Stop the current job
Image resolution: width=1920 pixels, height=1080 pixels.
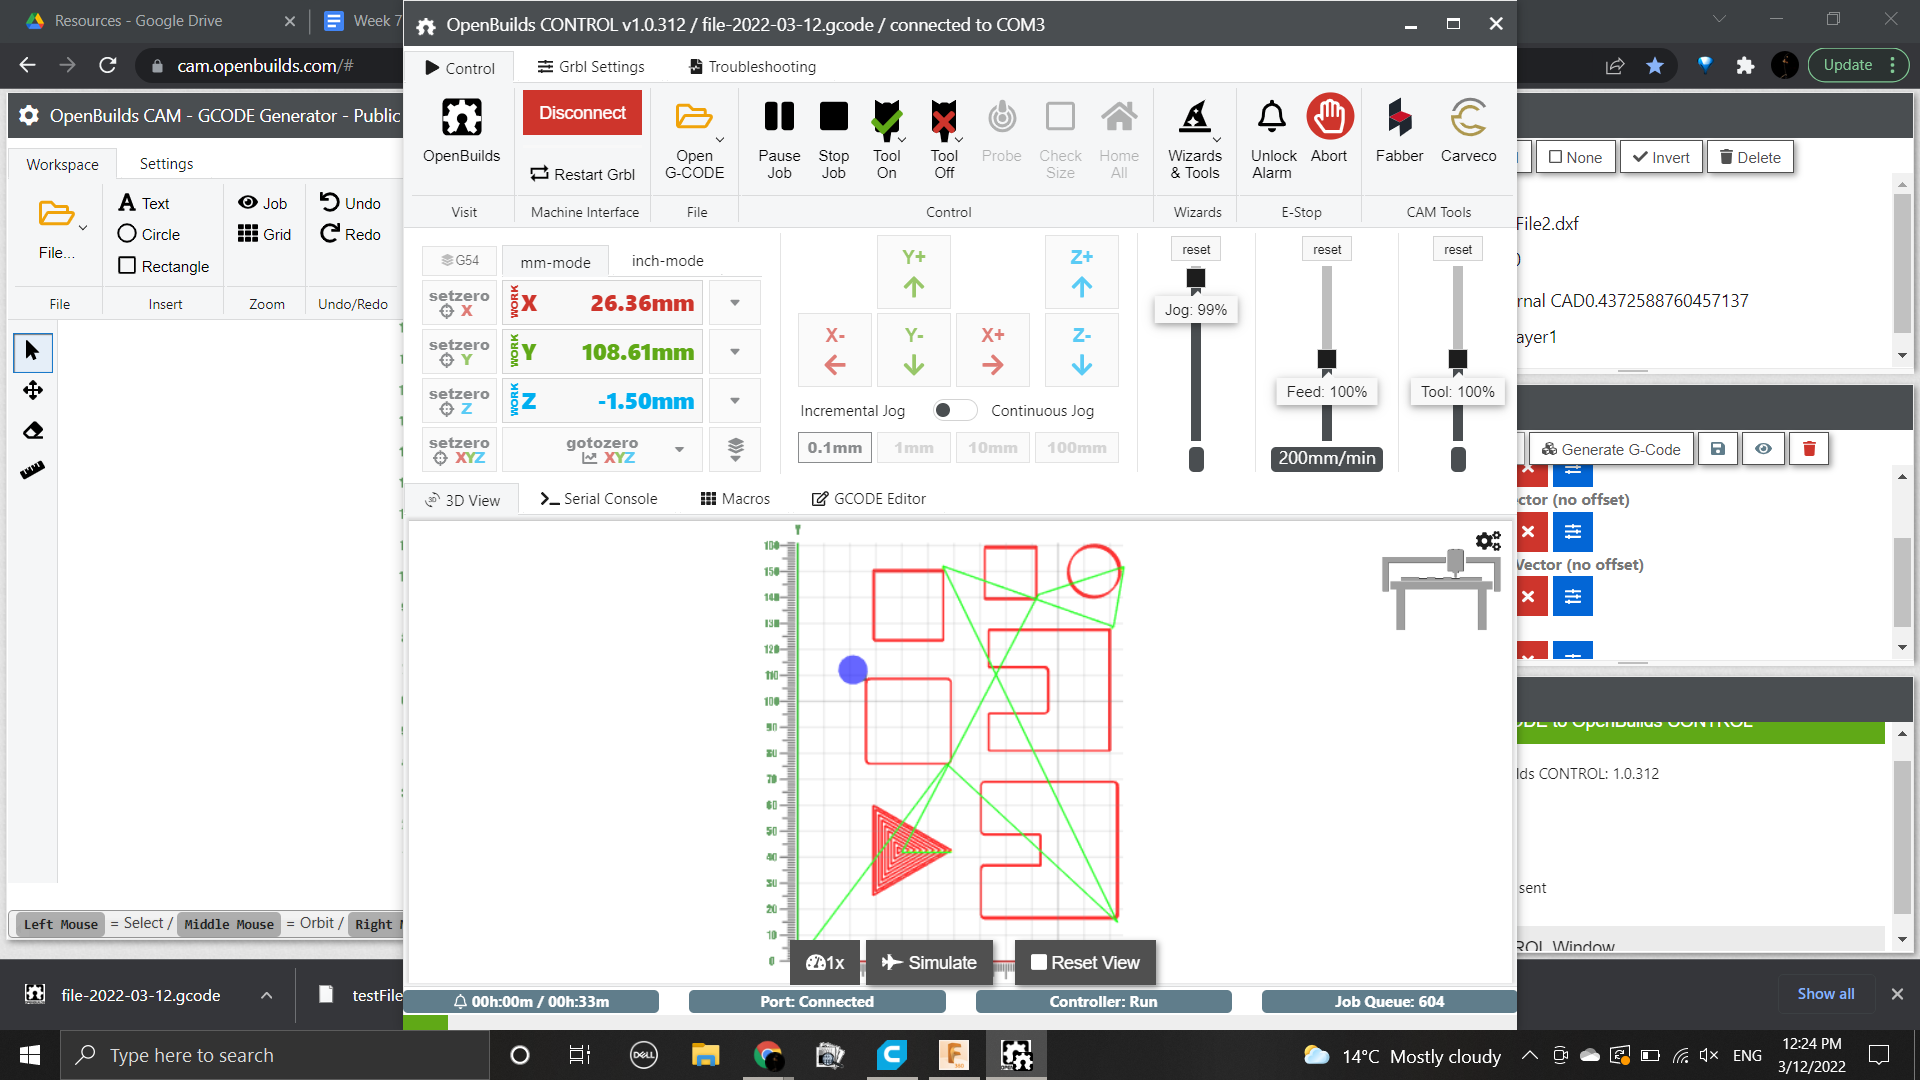click(x=833, y=138)
